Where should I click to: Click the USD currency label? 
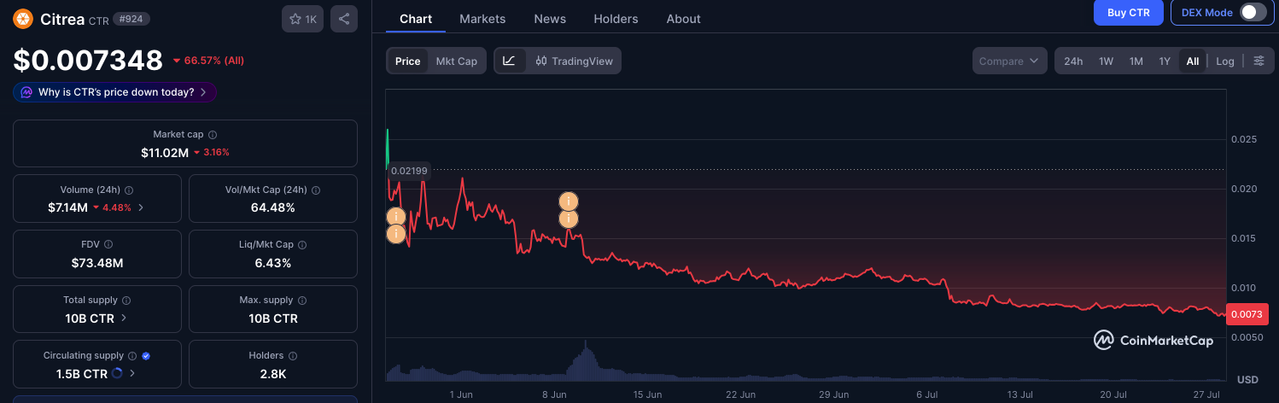click(1247, 380)
